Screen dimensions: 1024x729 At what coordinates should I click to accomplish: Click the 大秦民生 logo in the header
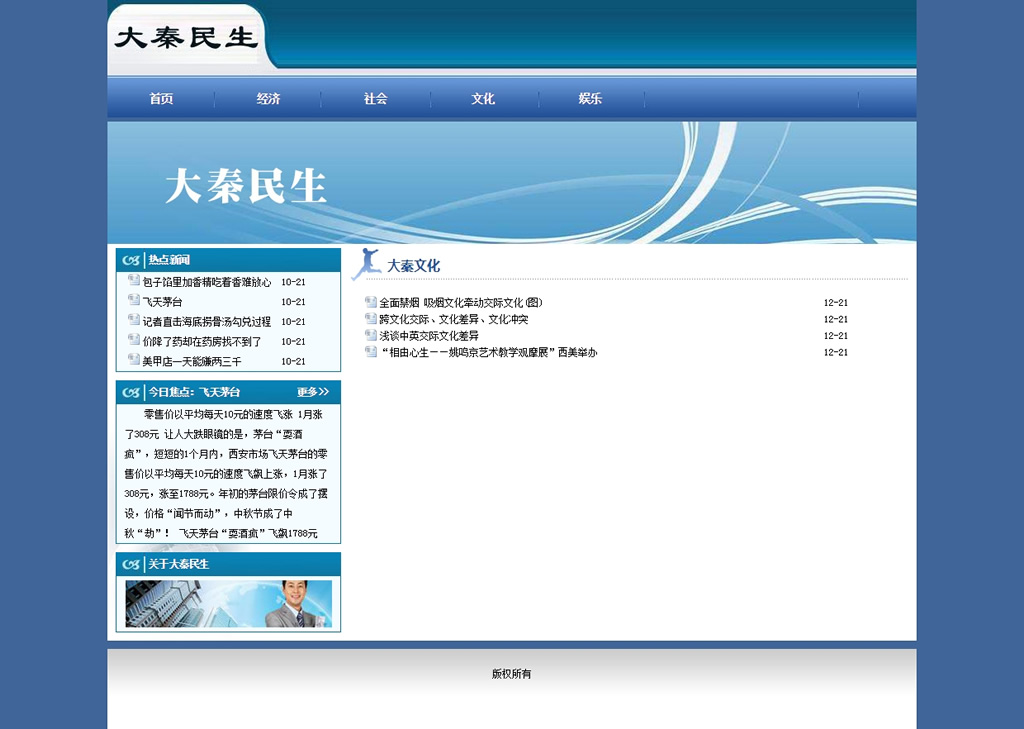(186, 38)
